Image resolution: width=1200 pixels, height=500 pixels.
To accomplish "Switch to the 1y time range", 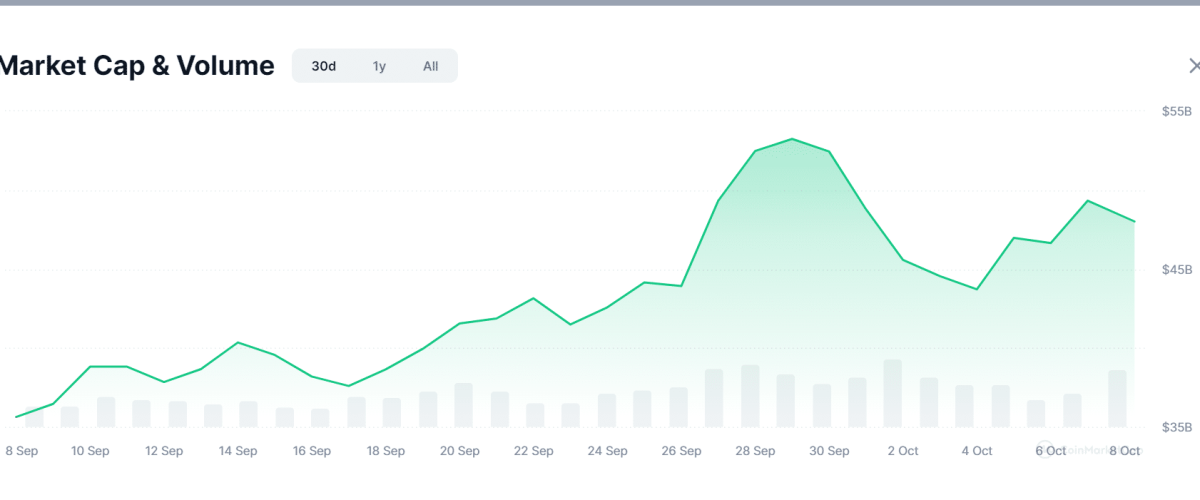I will point(379,66).
